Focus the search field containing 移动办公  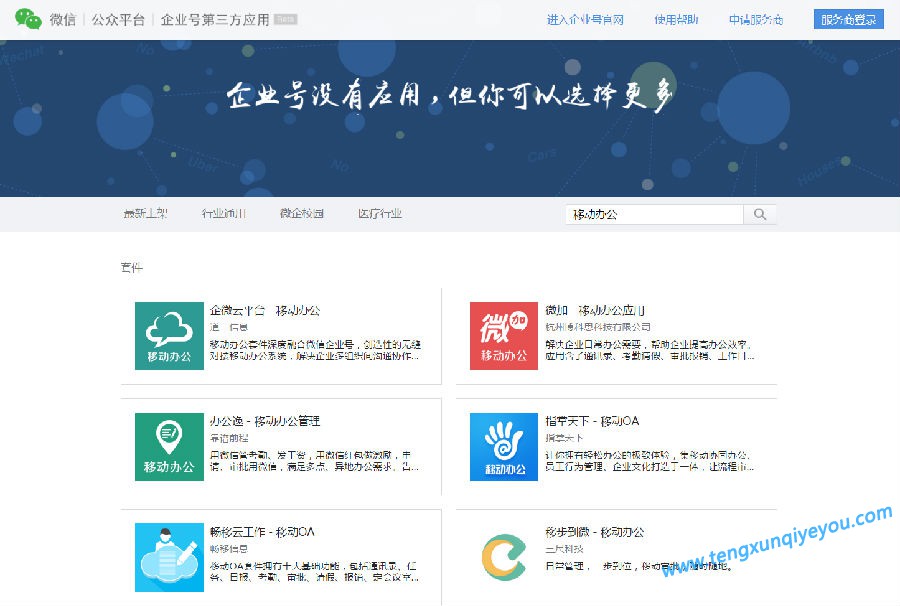pos(654,215)
